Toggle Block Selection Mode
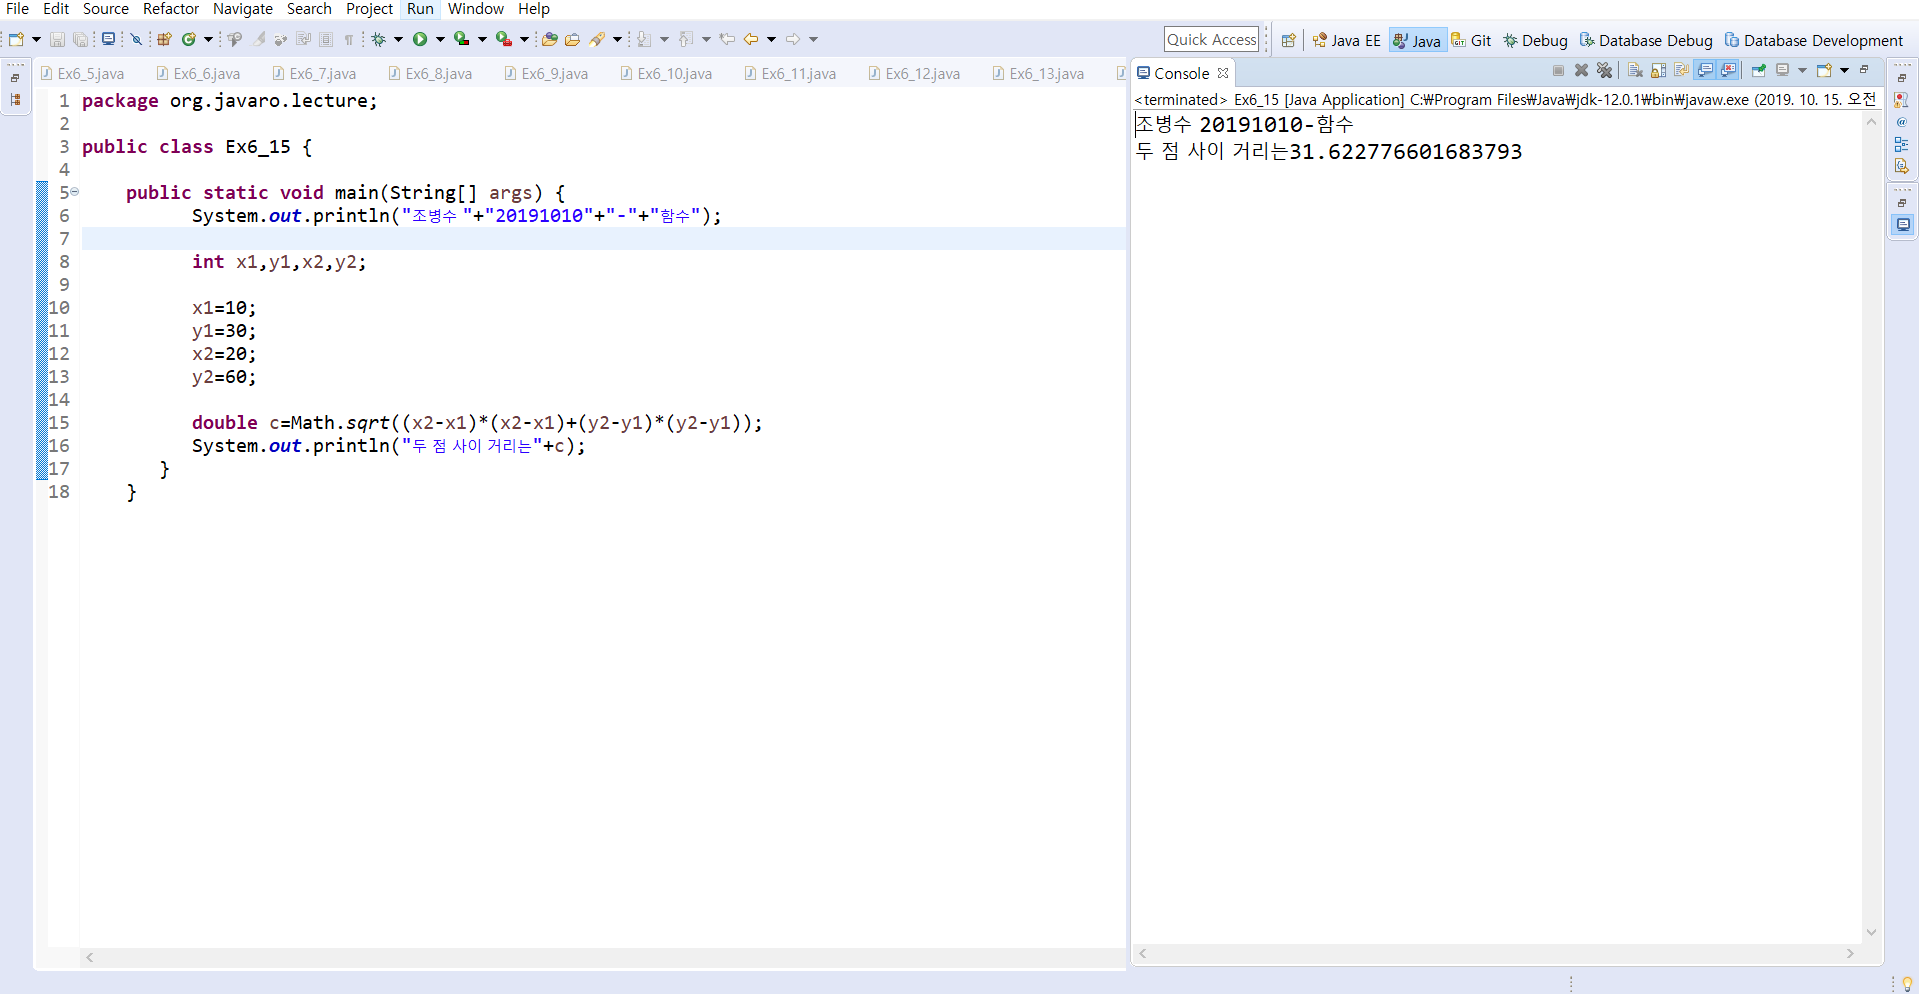Image resolution: width=1919 pixels, height=994 pixels. tap(326, 39)
